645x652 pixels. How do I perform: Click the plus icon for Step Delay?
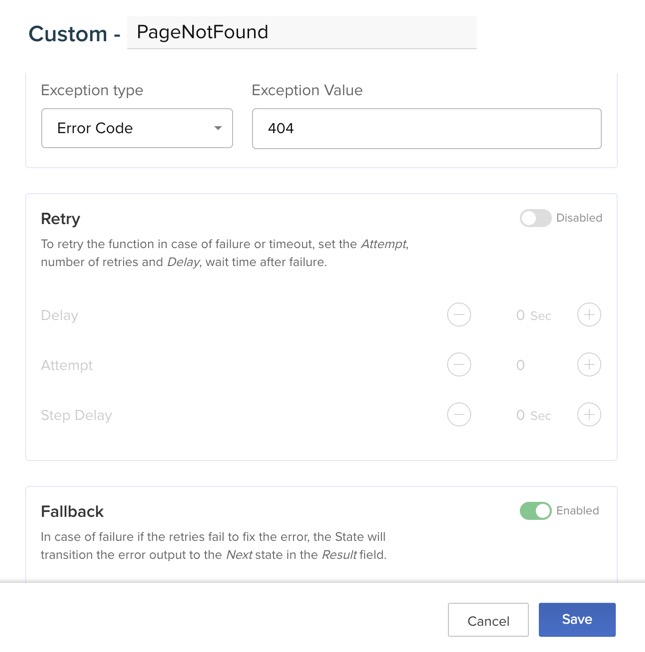pos(589,415)
